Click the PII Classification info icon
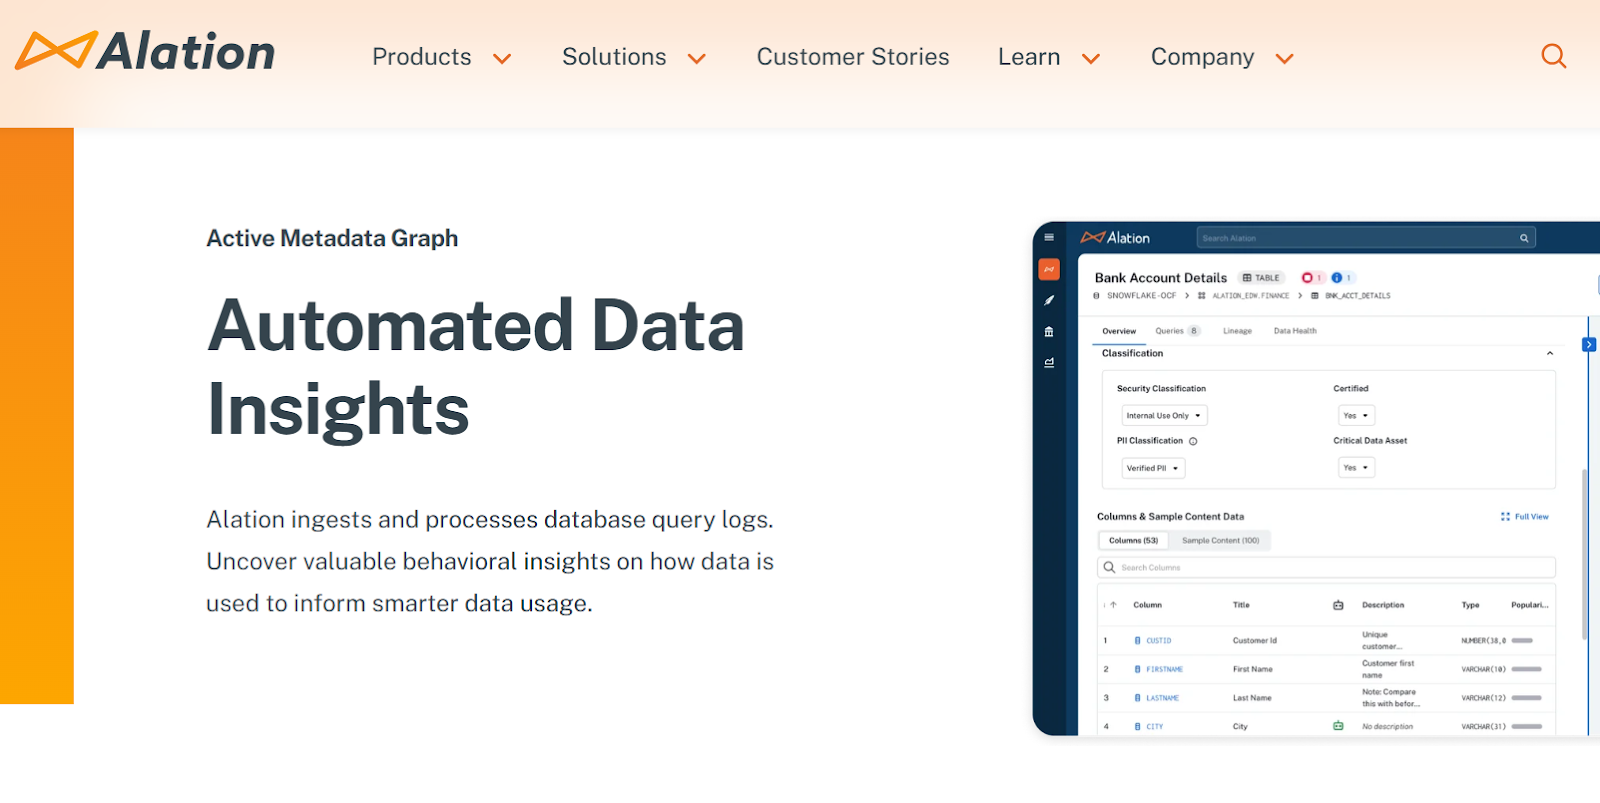 pyautogui.click(x=1193, y=441)
